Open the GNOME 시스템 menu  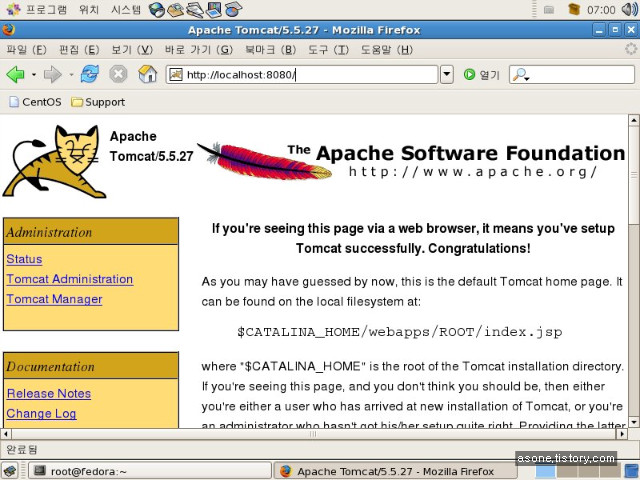(x=126, y=9)
